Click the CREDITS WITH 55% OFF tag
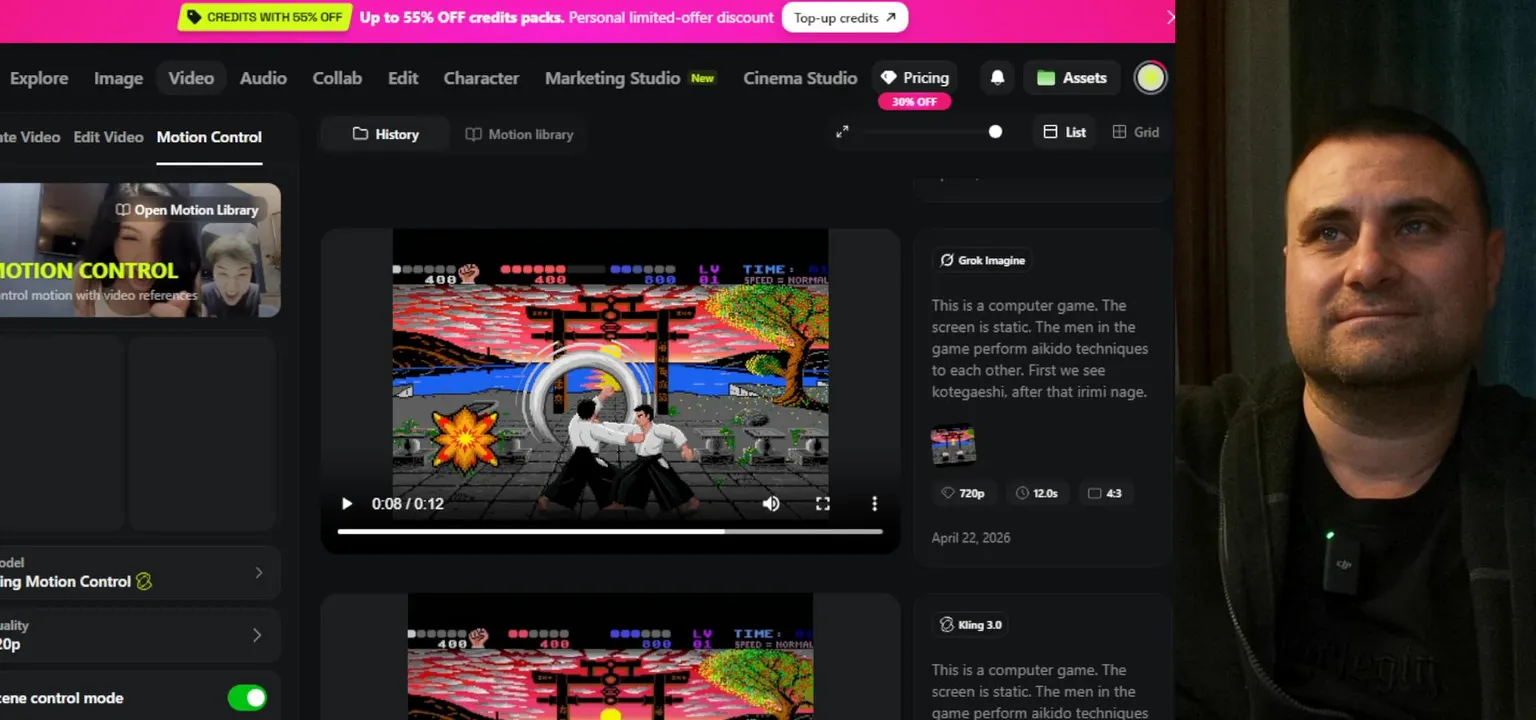 [x=265, y=17]
